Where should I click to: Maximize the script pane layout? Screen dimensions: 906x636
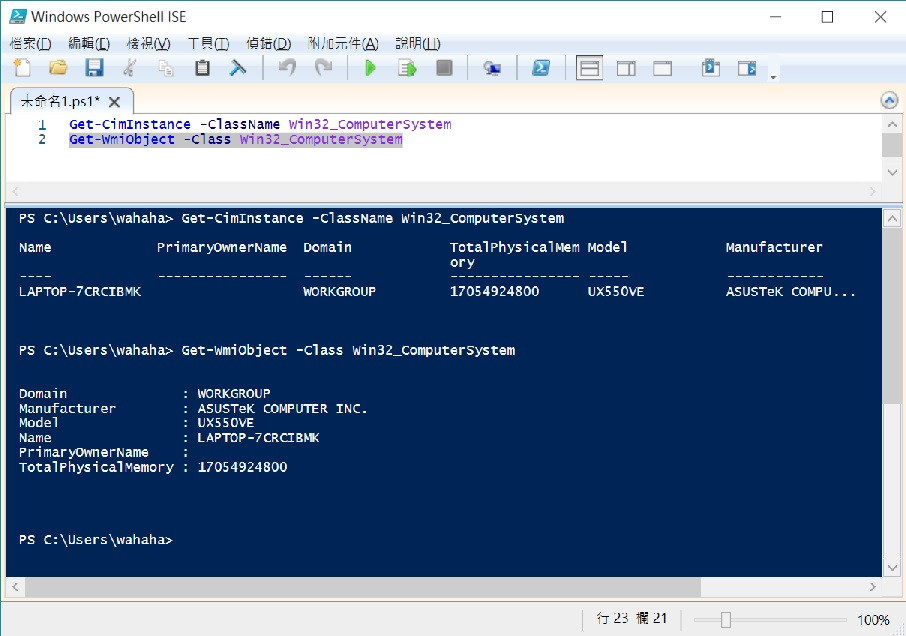663,69
